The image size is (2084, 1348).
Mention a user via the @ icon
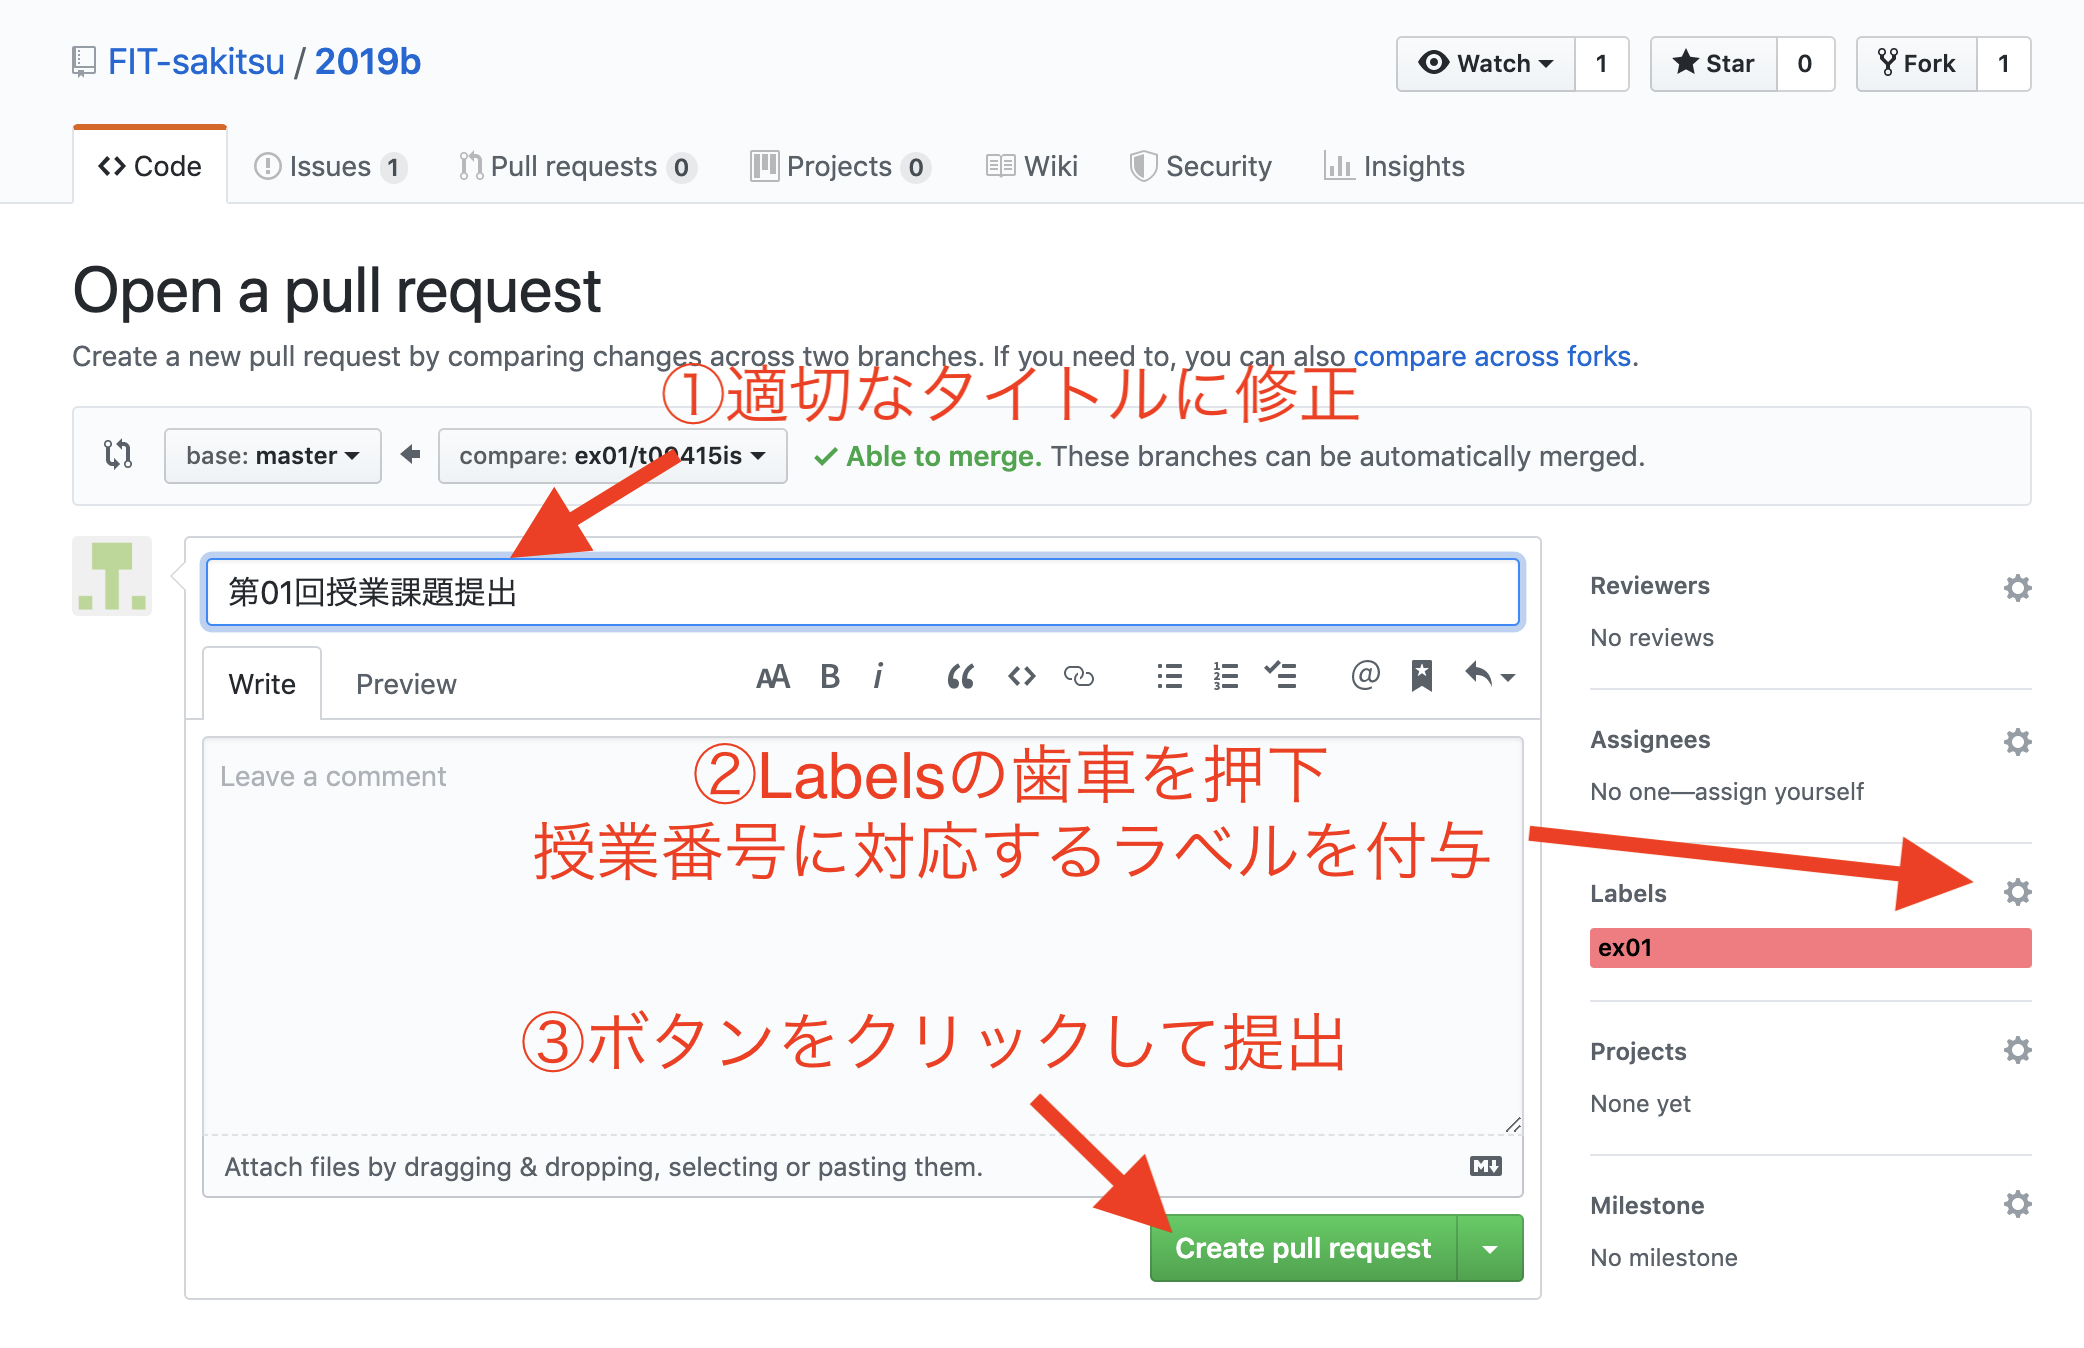click(1364, 677)
